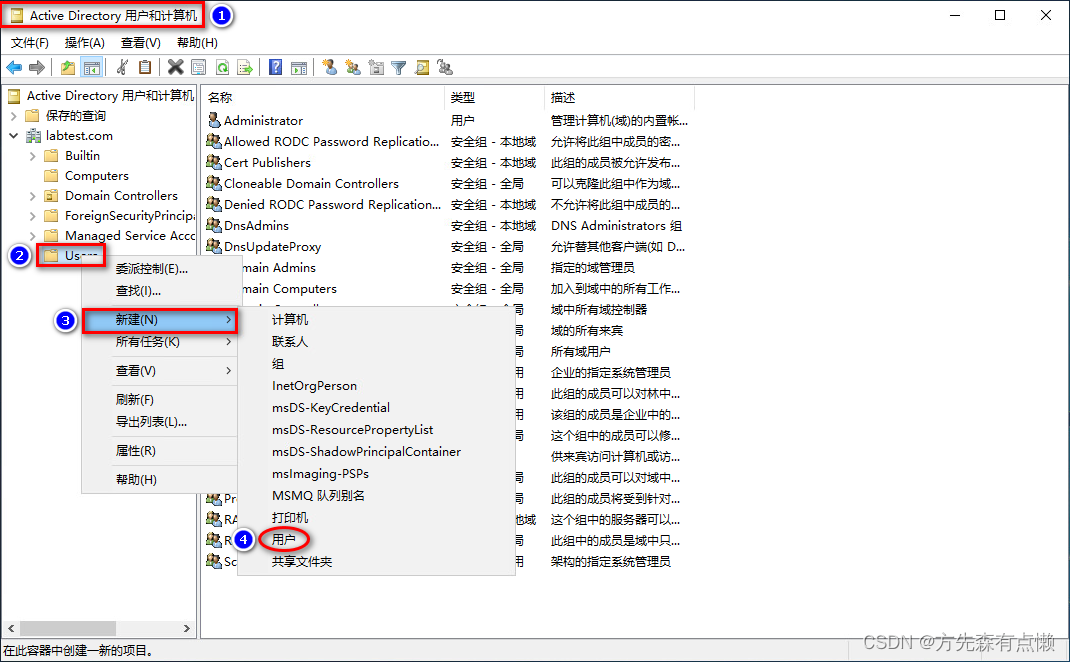Click the labtest.com domain icon
This screenshot has height=662, width=1070.
[33, 136]
